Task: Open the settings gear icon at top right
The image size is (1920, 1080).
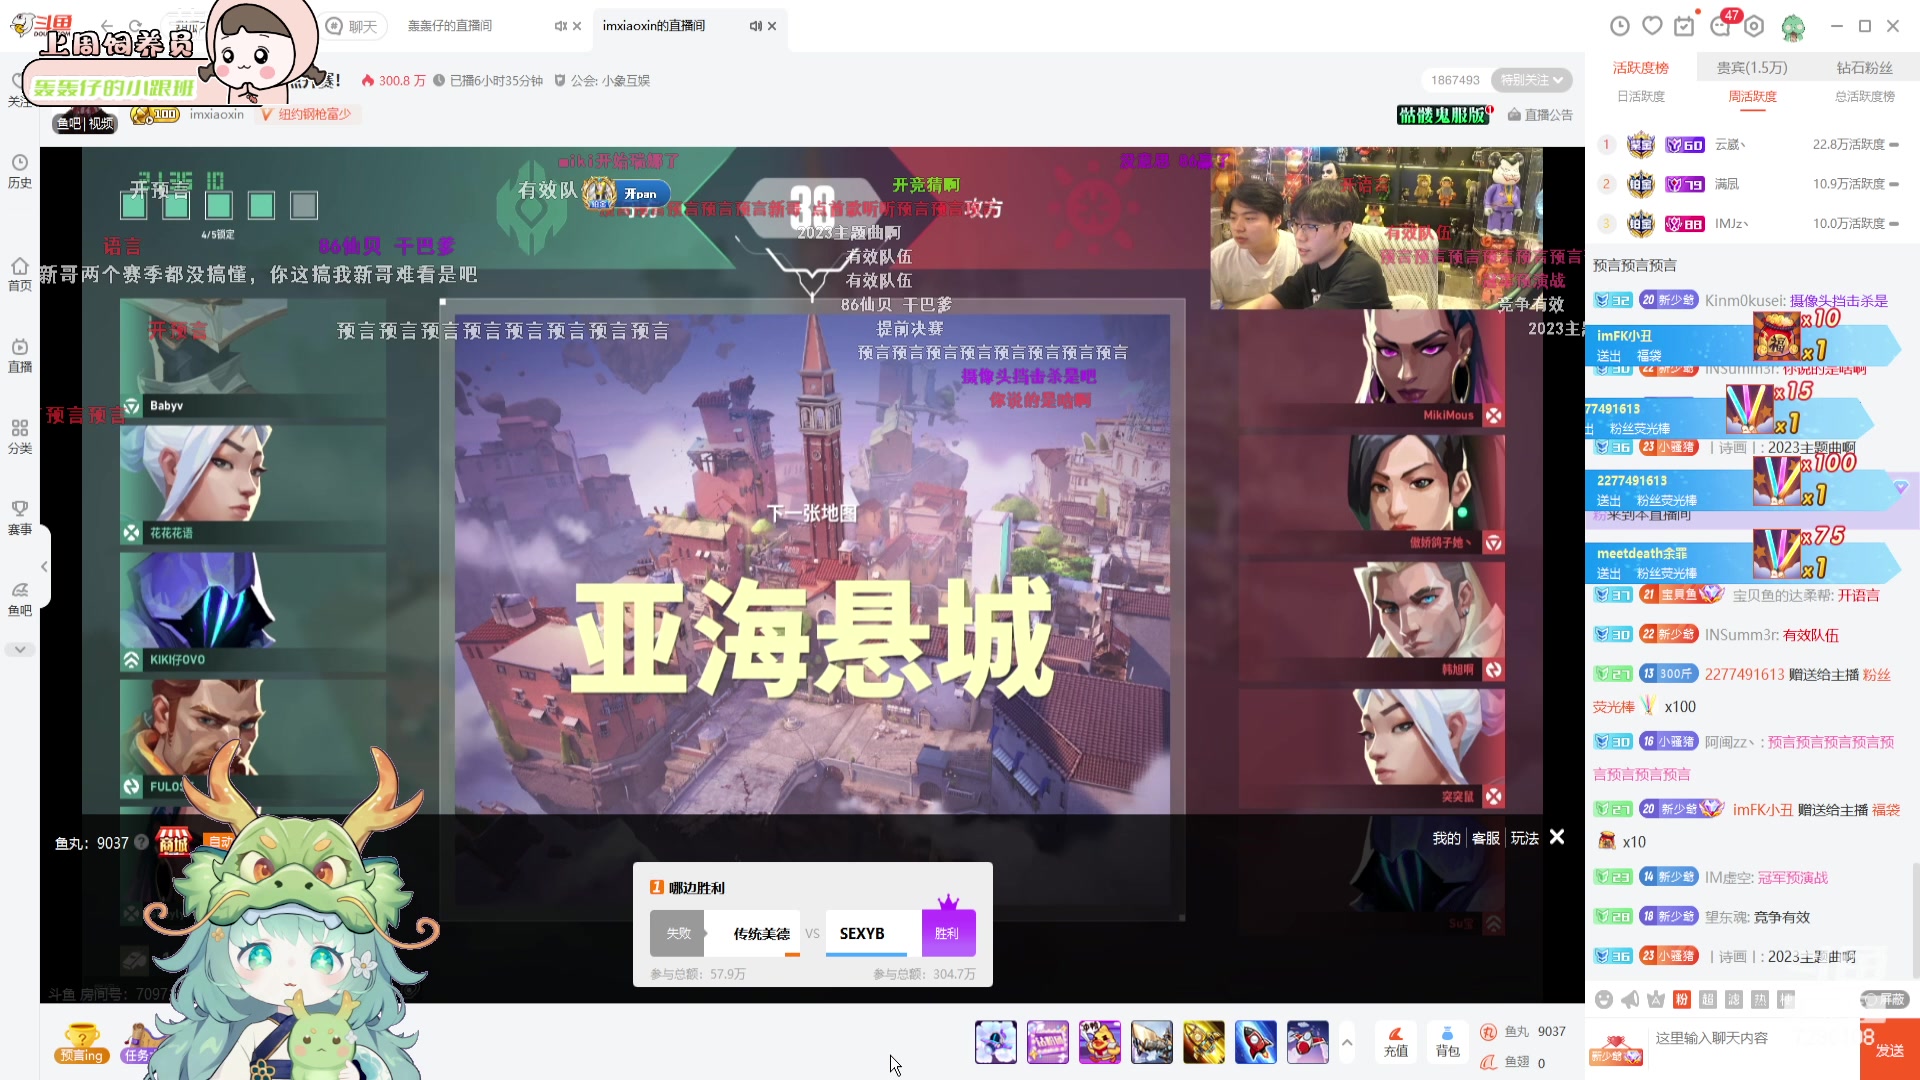Action: pyautogui.click(x=1753, y=27)
